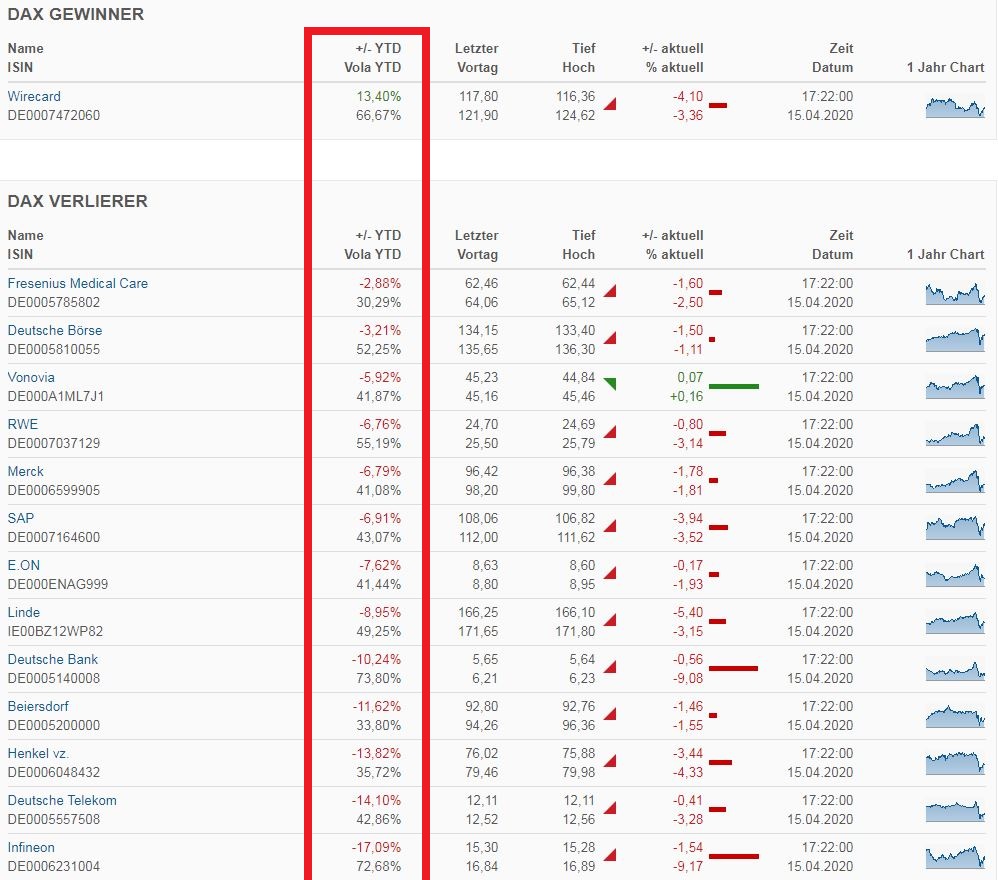Open the Wirecard stock link
This screenshot has width=998, height=880.
click(34, 96)
